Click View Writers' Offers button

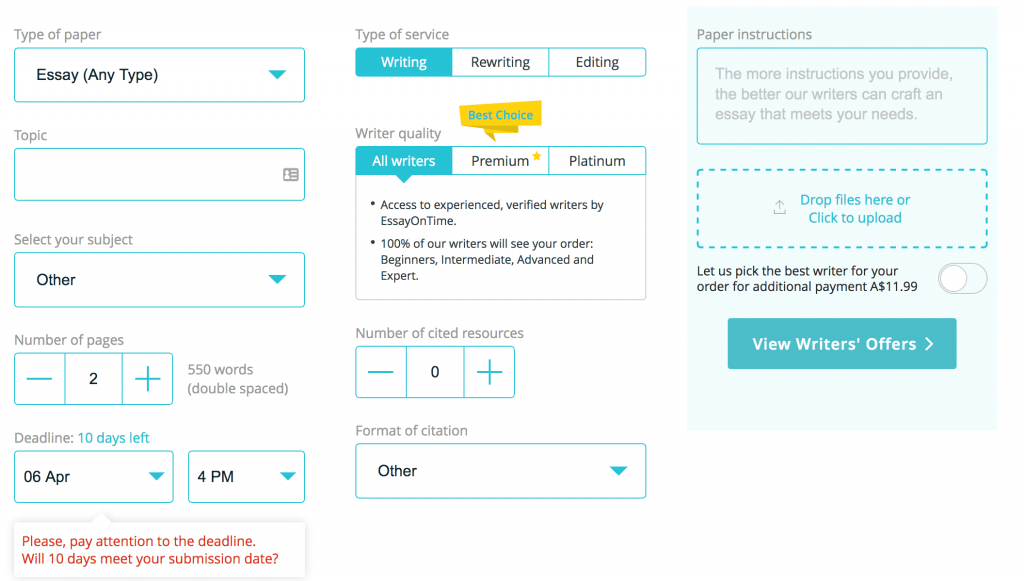842,343
